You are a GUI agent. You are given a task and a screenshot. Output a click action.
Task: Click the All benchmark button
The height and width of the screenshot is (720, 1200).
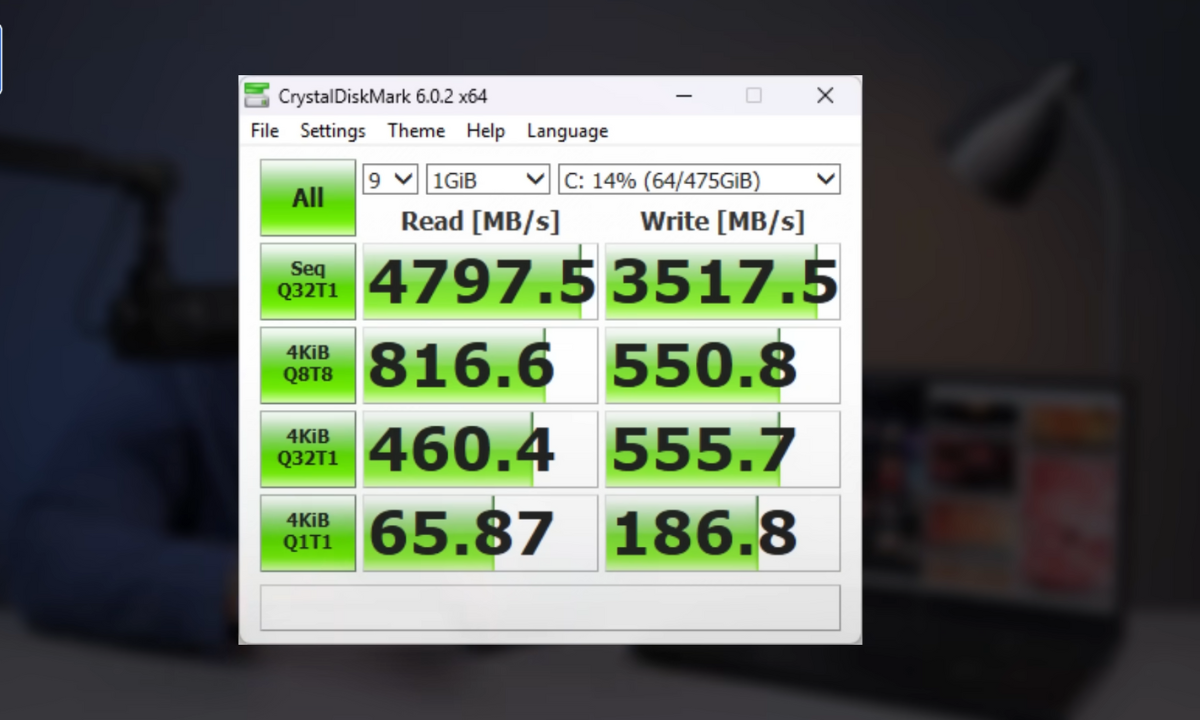(308, 198)
